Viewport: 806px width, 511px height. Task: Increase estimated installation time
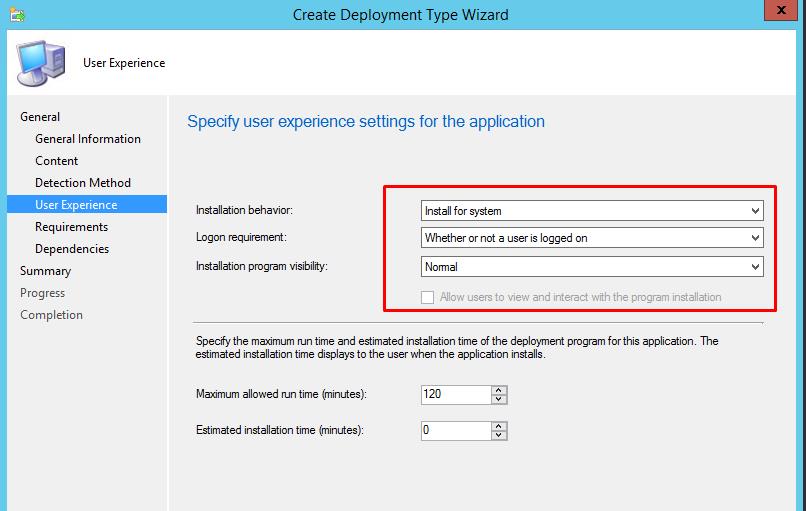tap(499, 426)
